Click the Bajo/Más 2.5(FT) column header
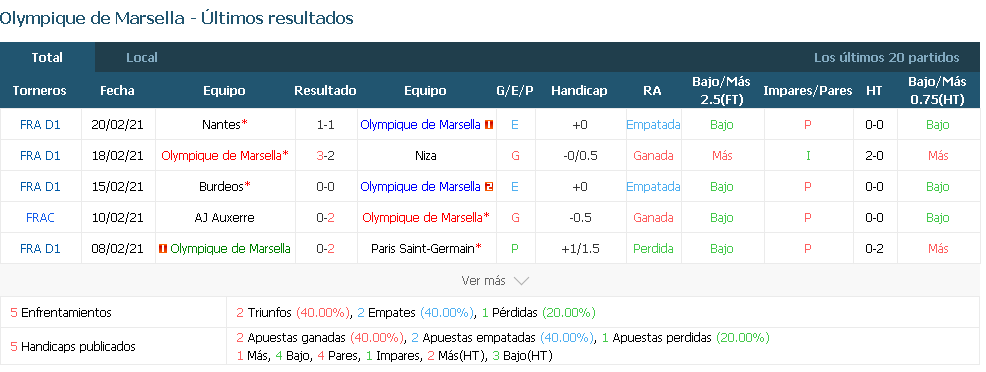The height and width of the screenshot is (372, 986). tap(721, 90)
